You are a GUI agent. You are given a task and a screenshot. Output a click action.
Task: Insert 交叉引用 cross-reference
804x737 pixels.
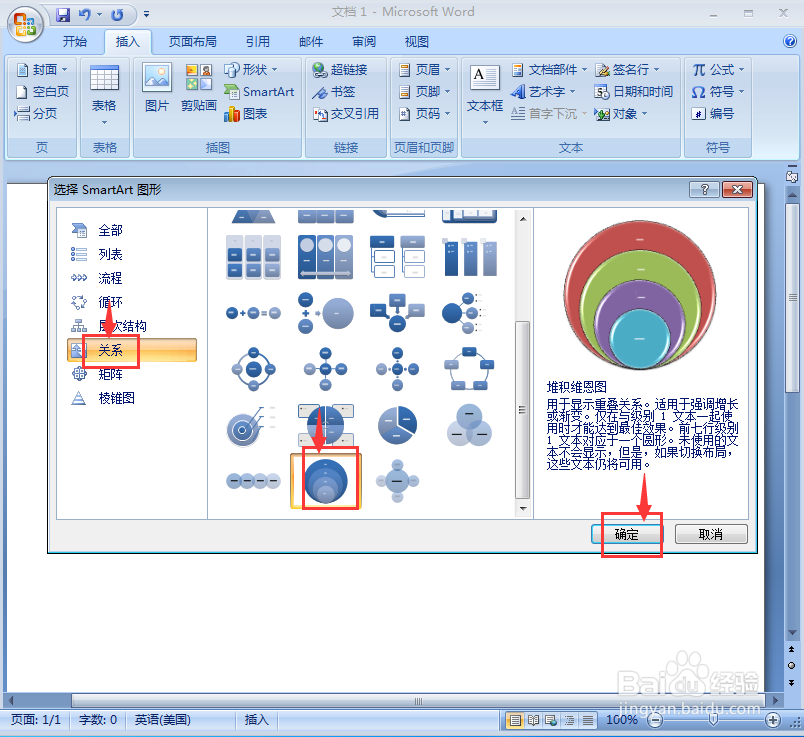pyautogui.click(x=346, y=114)
